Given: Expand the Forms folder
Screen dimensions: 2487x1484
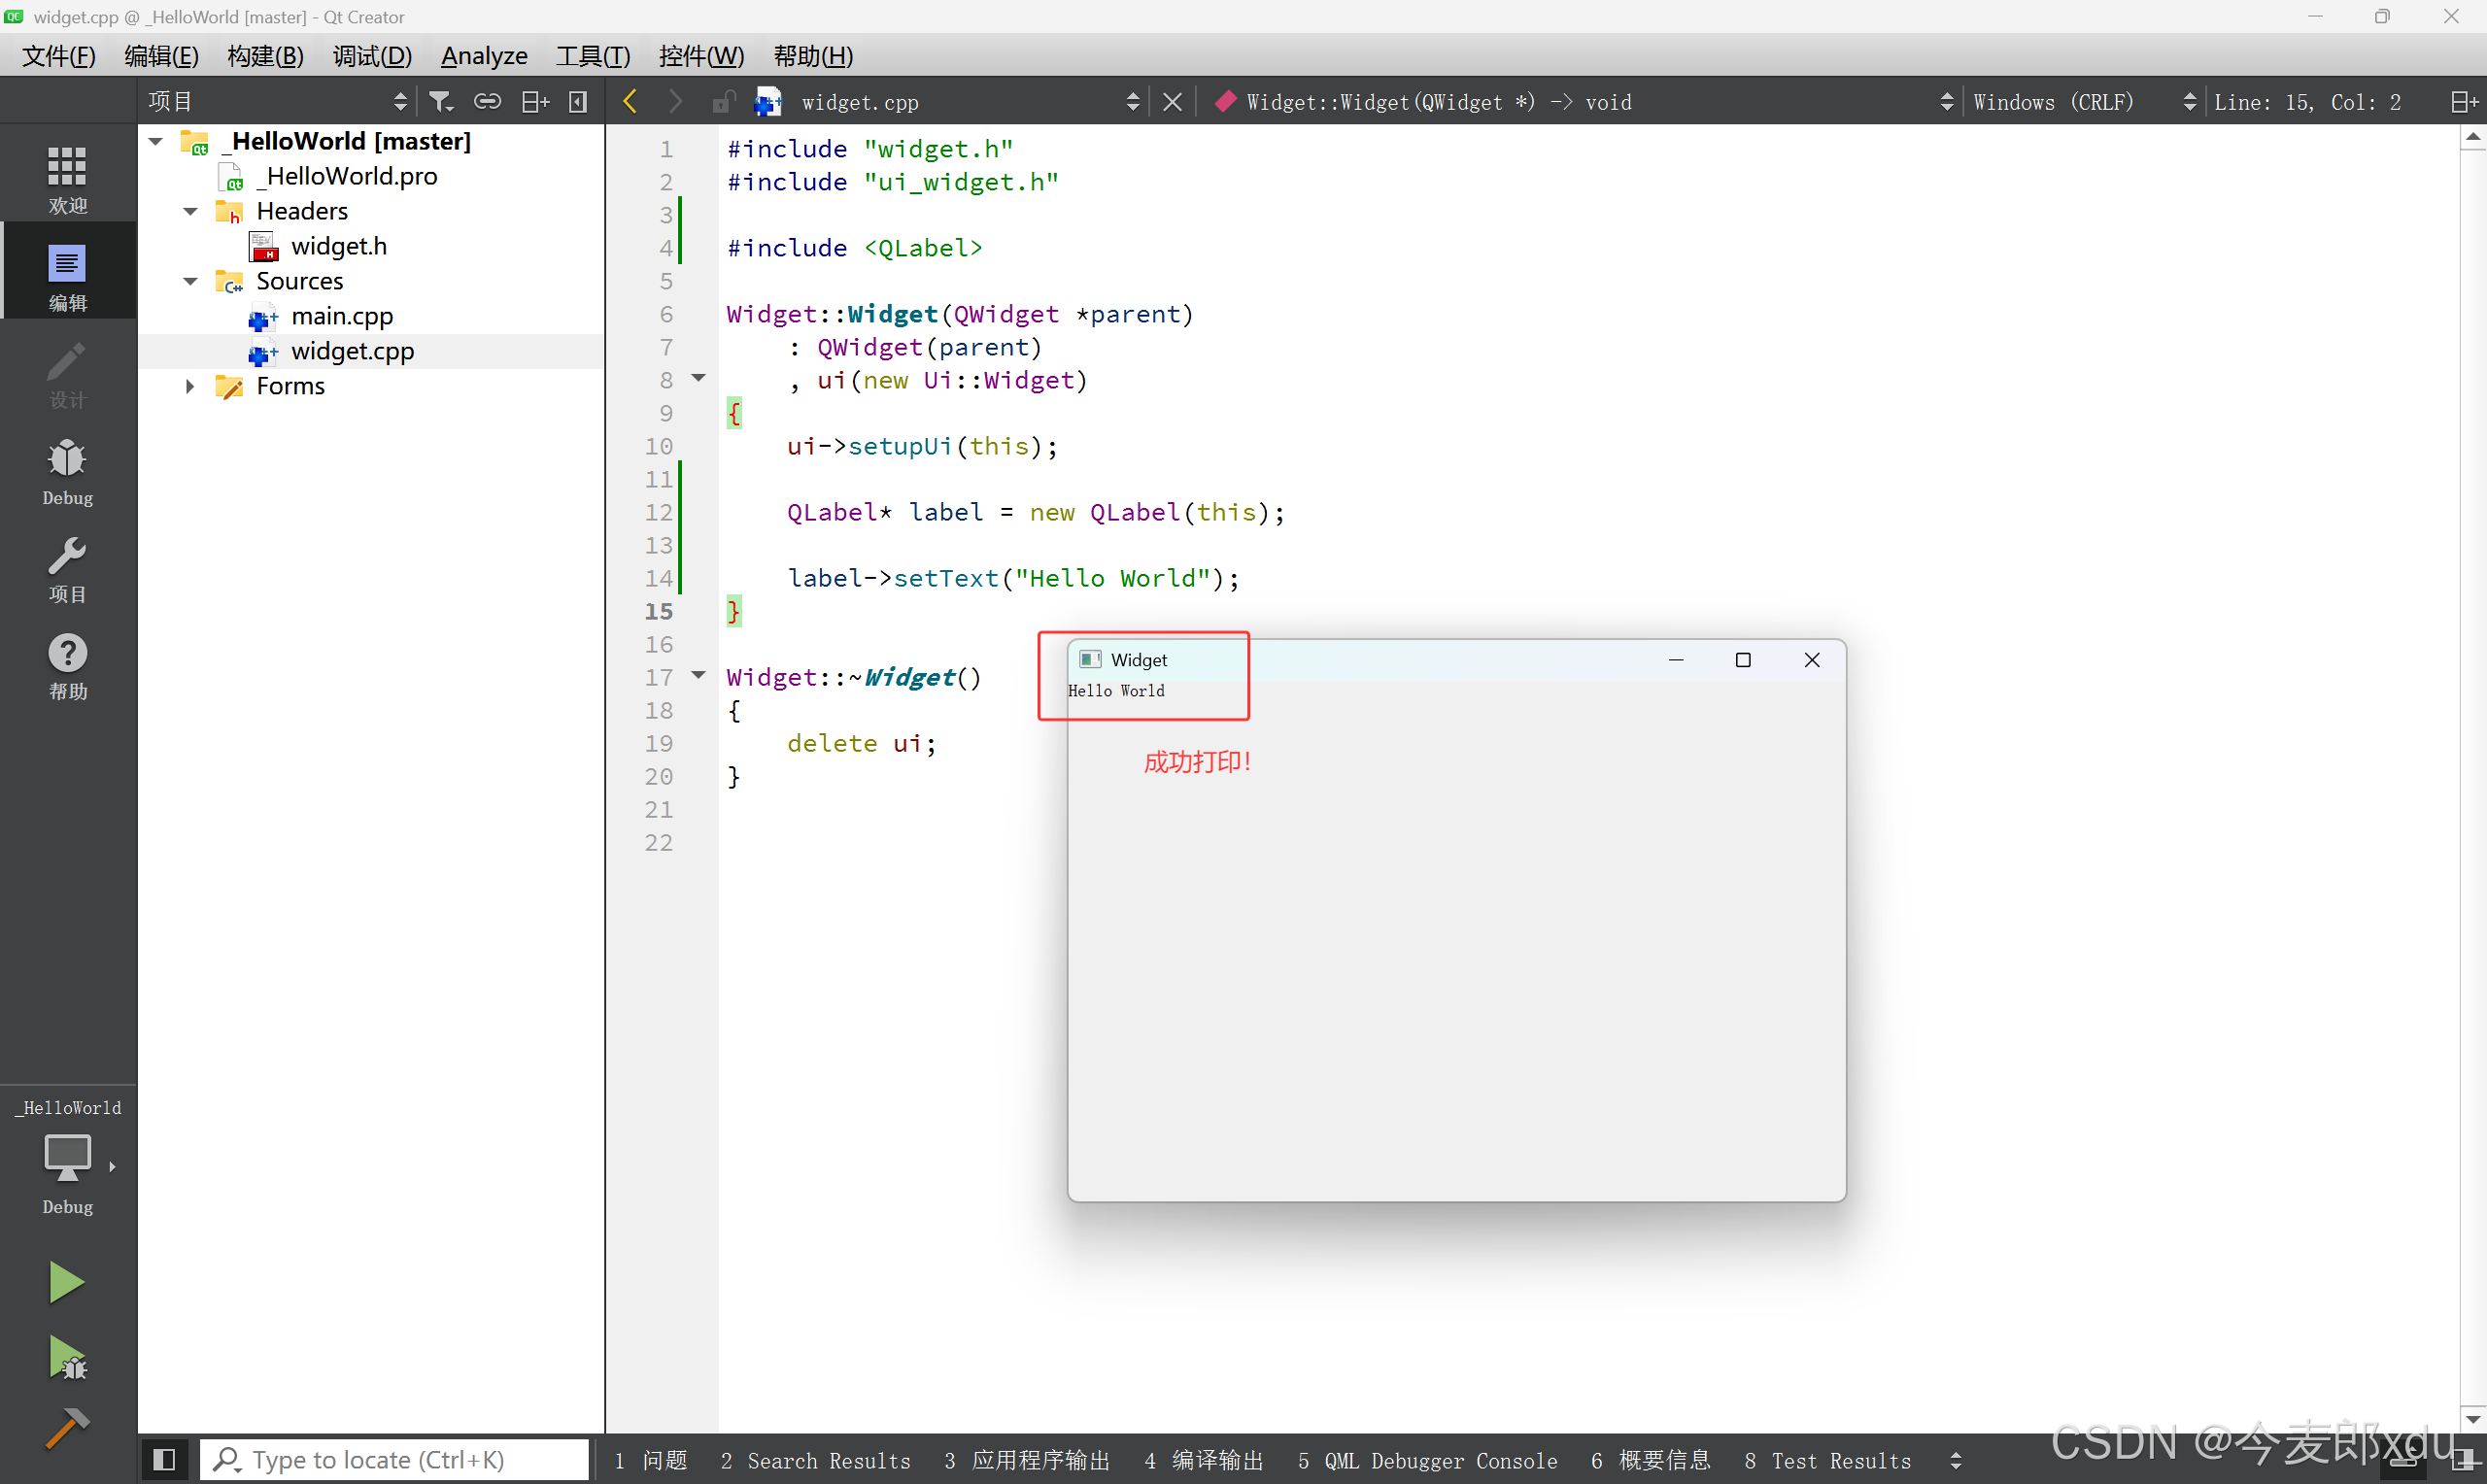Looking at the screenshot, I should click(x=189, y=386).
